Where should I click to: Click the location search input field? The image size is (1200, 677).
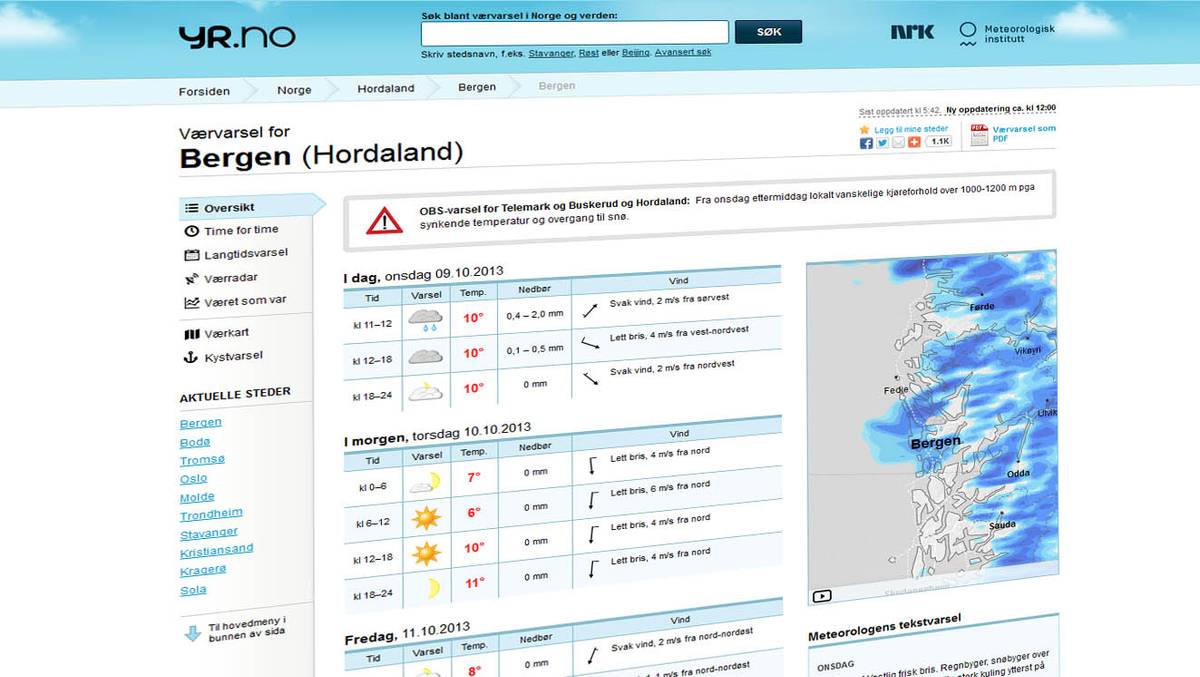click(574, 32)
